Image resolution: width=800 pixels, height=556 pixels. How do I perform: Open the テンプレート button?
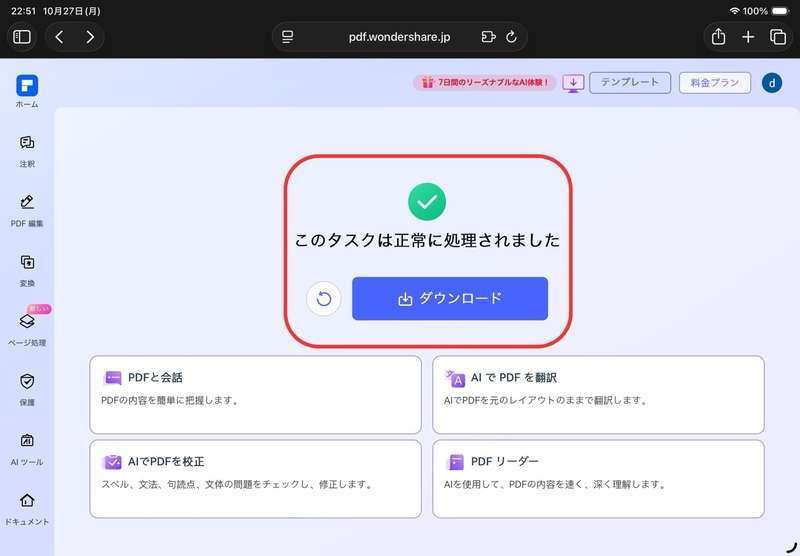630,83
